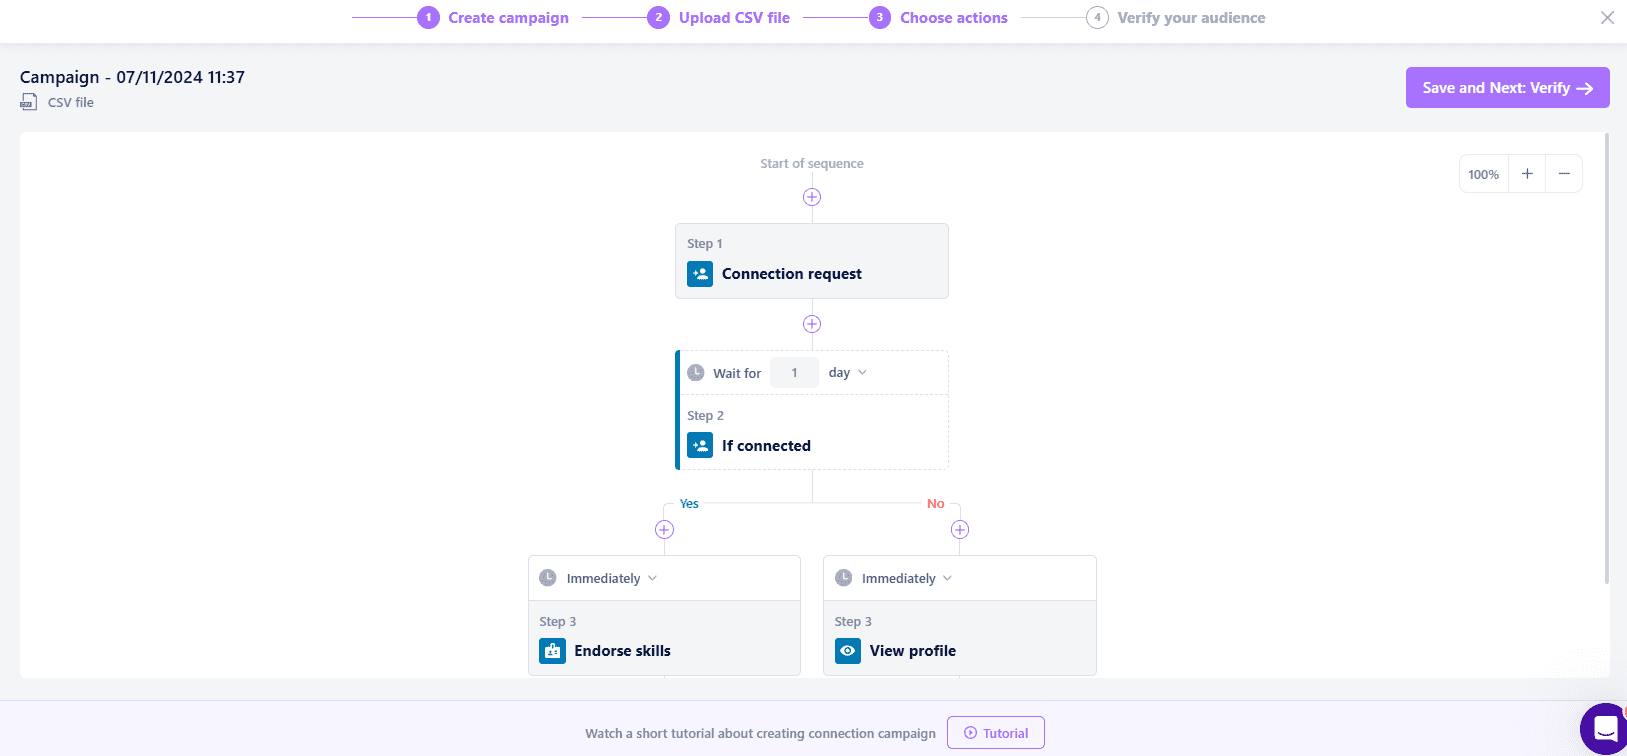The image size is (1627, 756).
Task: Open the day unit dropdown
Action: pyautogui.click(x=848, y=373)
